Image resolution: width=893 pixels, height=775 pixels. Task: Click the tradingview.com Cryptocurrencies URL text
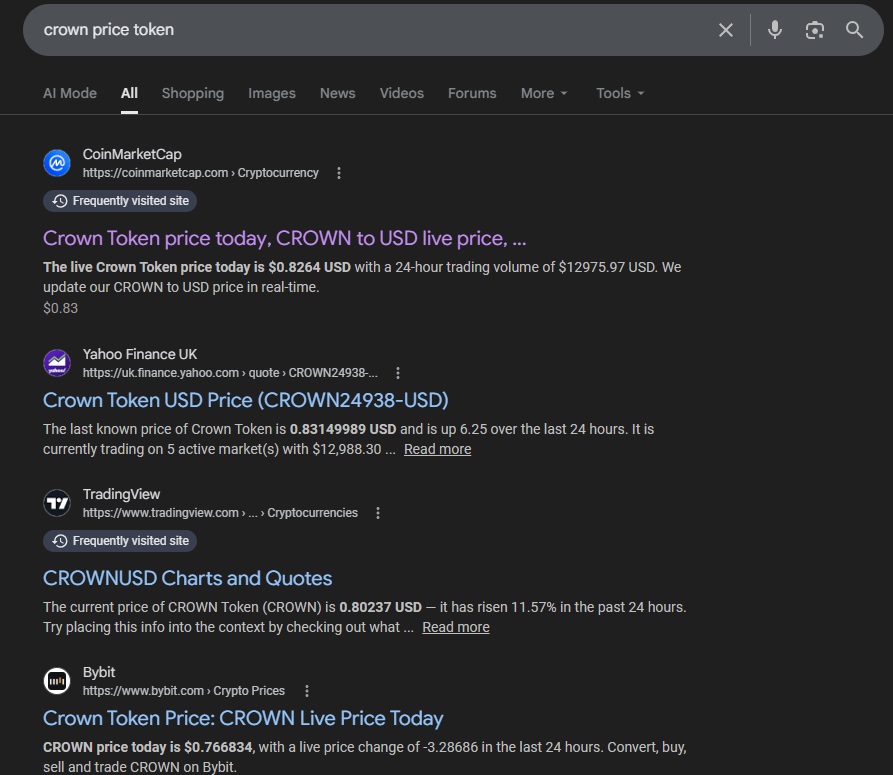pos(220,513)
